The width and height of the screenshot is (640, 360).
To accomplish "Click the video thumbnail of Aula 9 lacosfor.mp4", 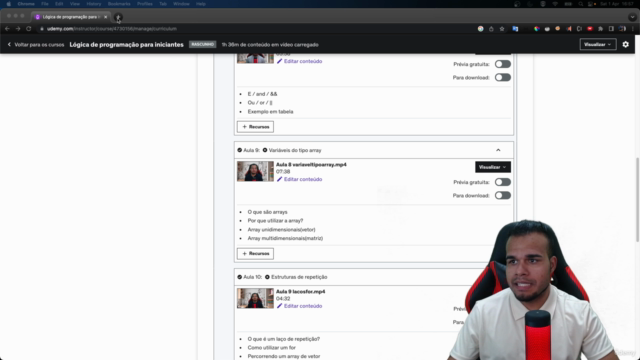I will pyautogui.click(x=256, y=298).
